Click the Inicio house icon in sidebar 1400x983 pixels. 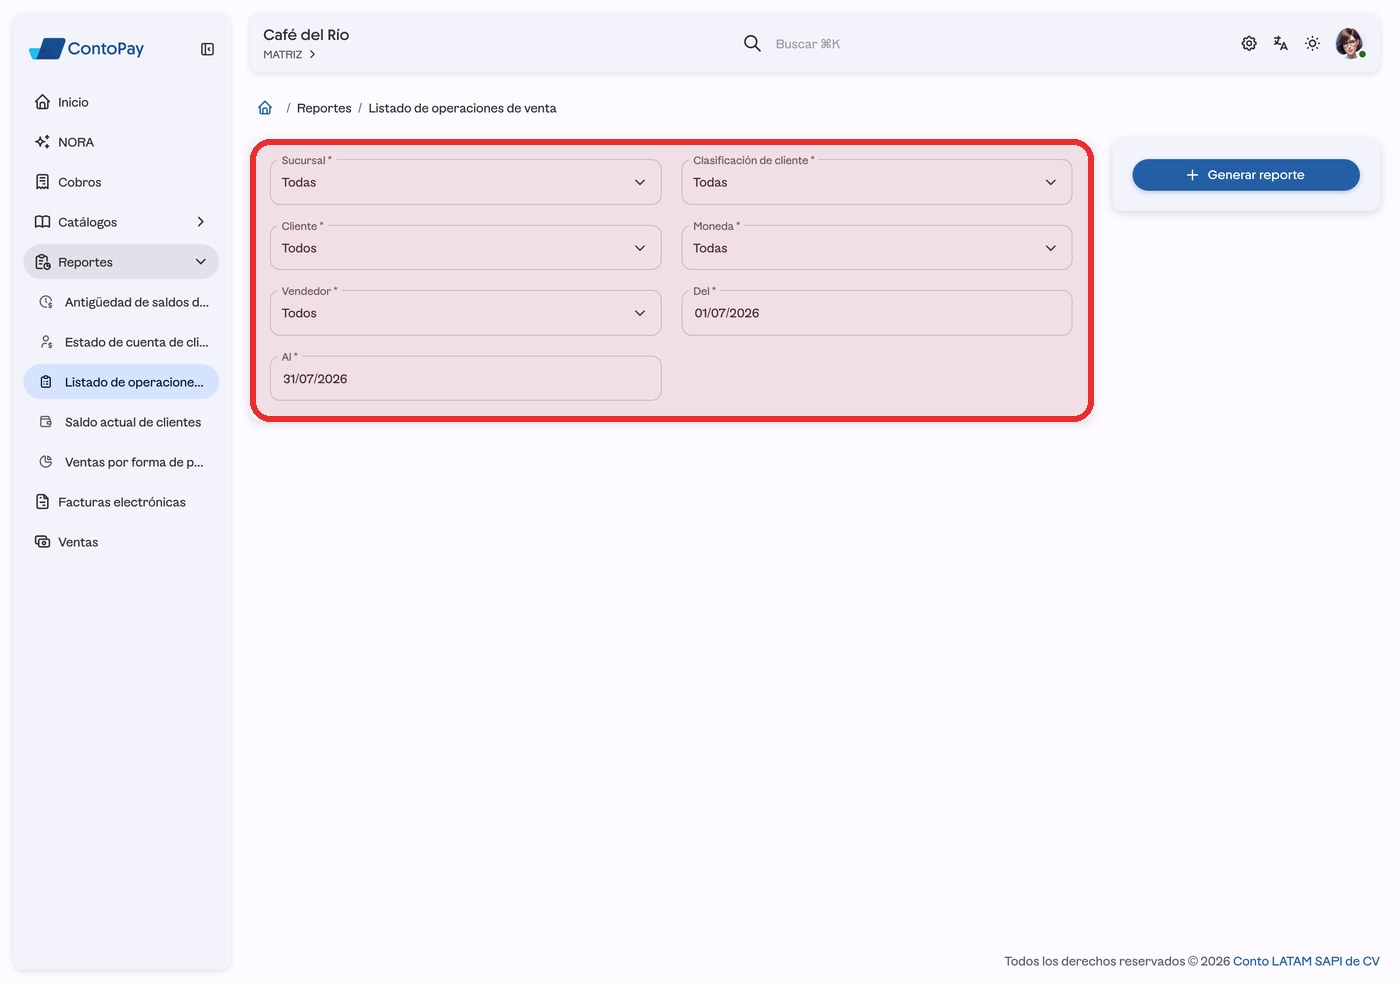click(42, 102)
